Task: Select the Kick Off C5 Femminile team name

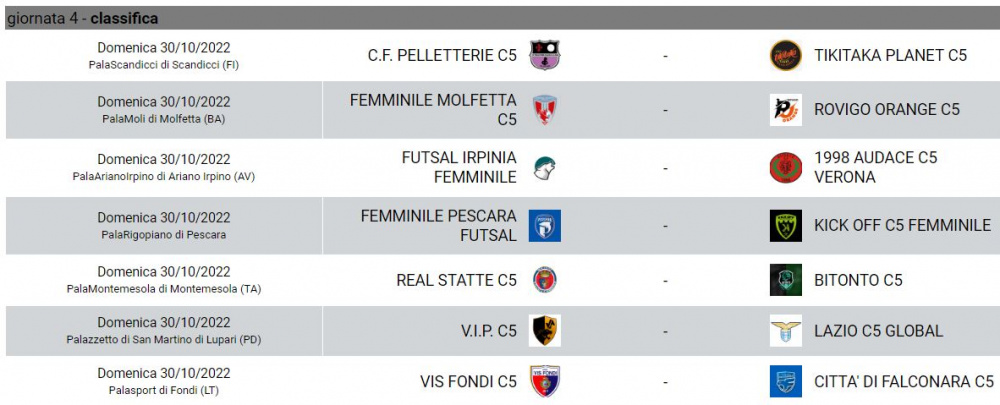Action: tap(902, 225)
